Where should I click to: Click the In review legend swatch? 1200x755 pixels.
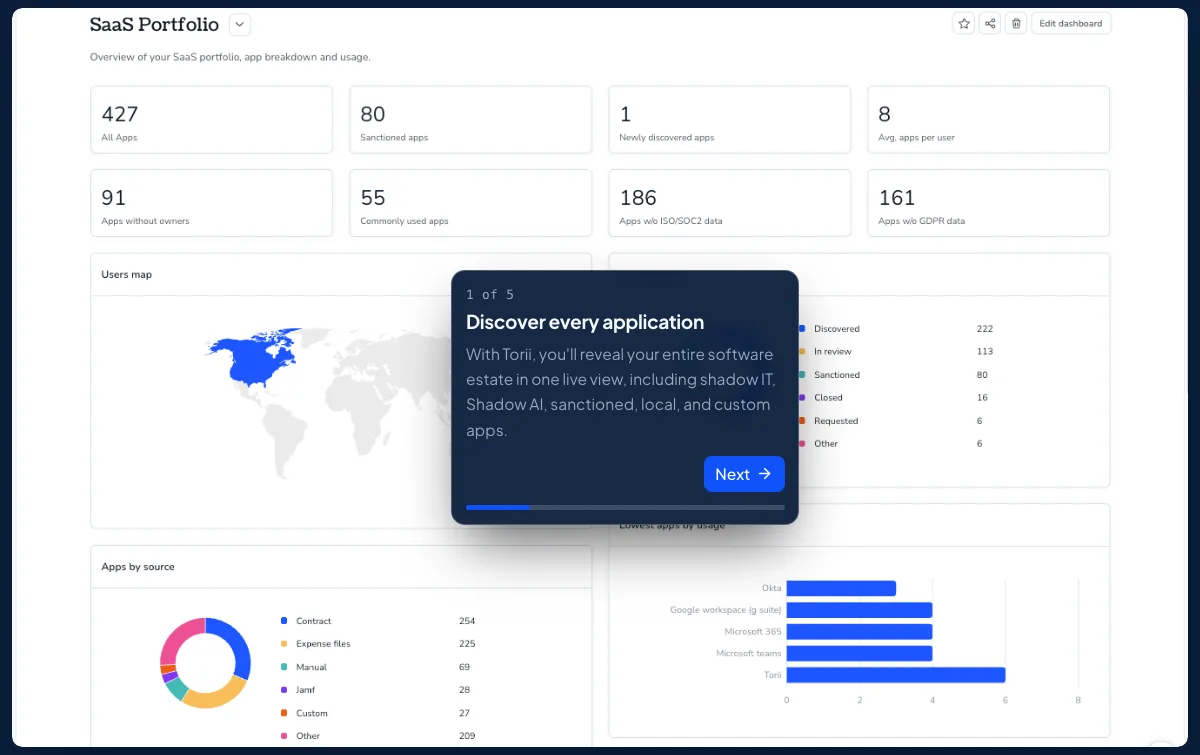click(x=802, y=352)
